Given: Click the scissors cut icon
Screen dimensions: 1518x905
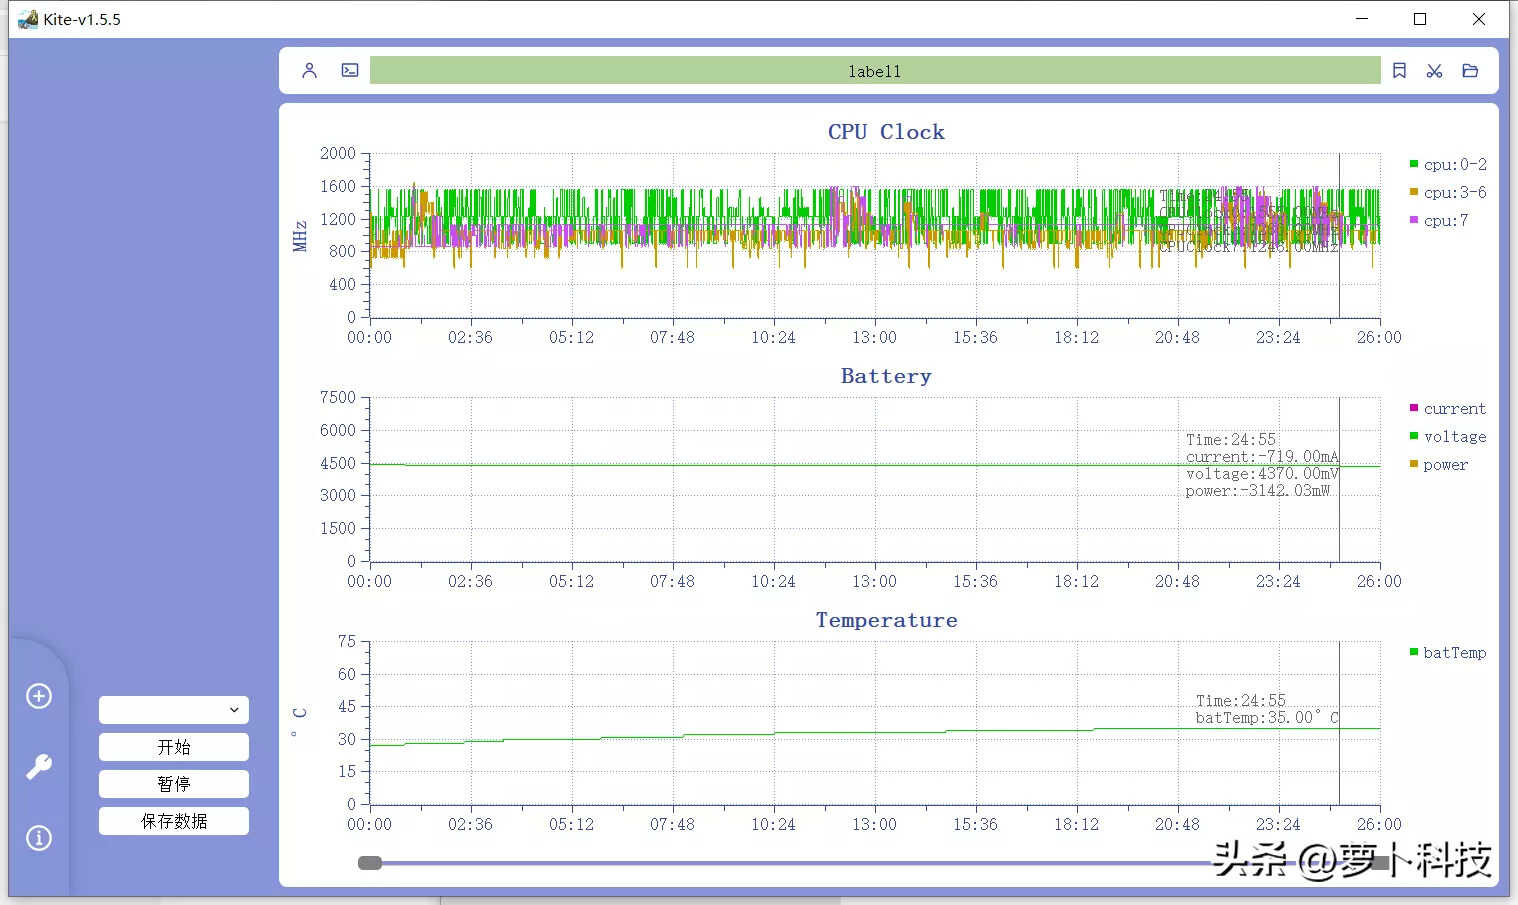Looking at the screenshot, I should (1434, 71).
